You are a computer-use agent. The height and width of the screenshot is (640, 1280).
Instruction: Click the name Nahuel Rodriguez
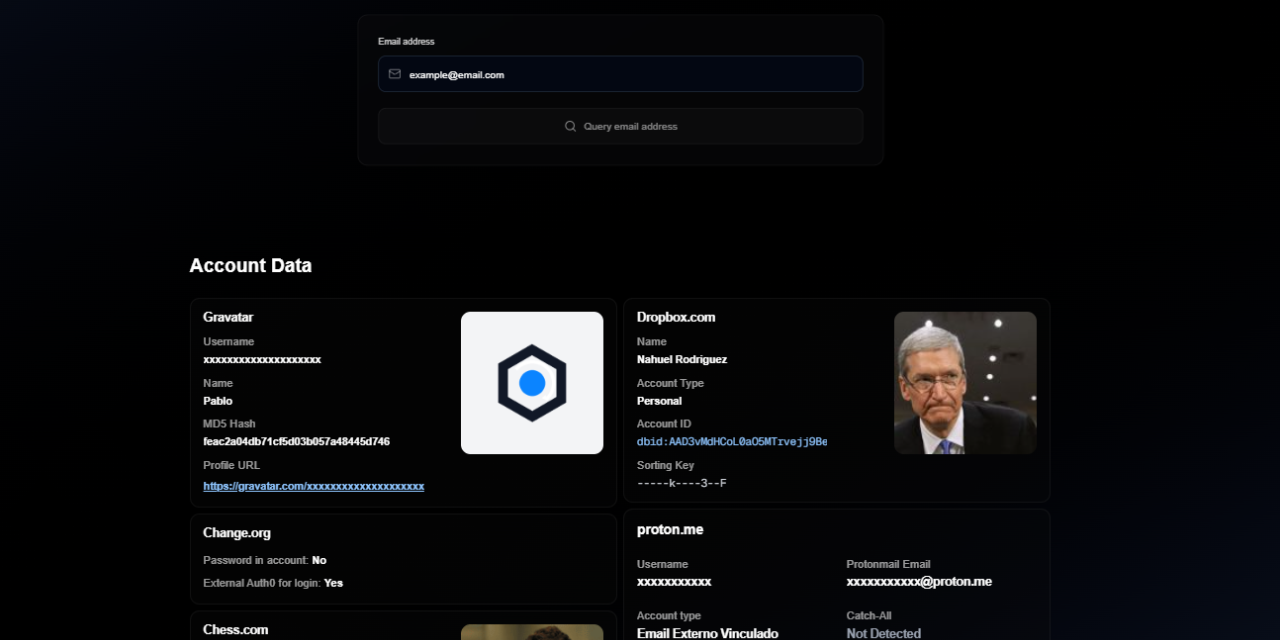pyautogui.click(x=682, y=359)
